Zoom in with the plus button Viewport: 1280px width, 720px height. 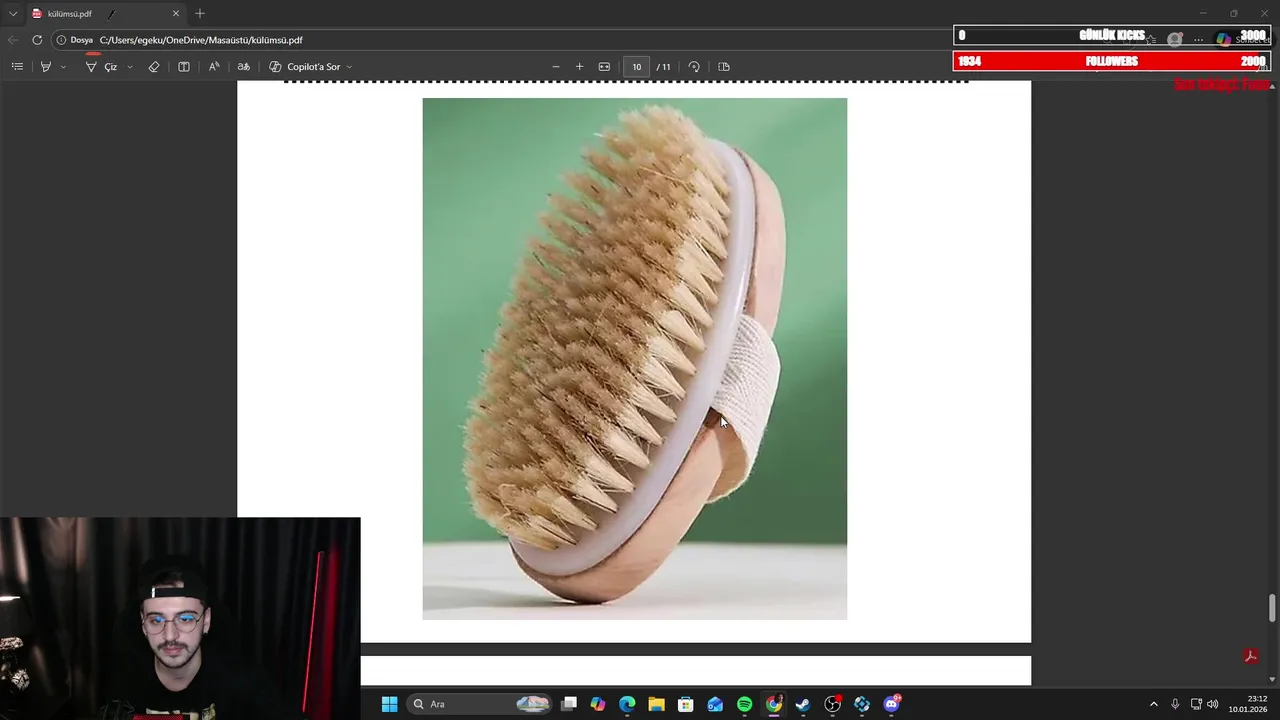click(579, 67)
